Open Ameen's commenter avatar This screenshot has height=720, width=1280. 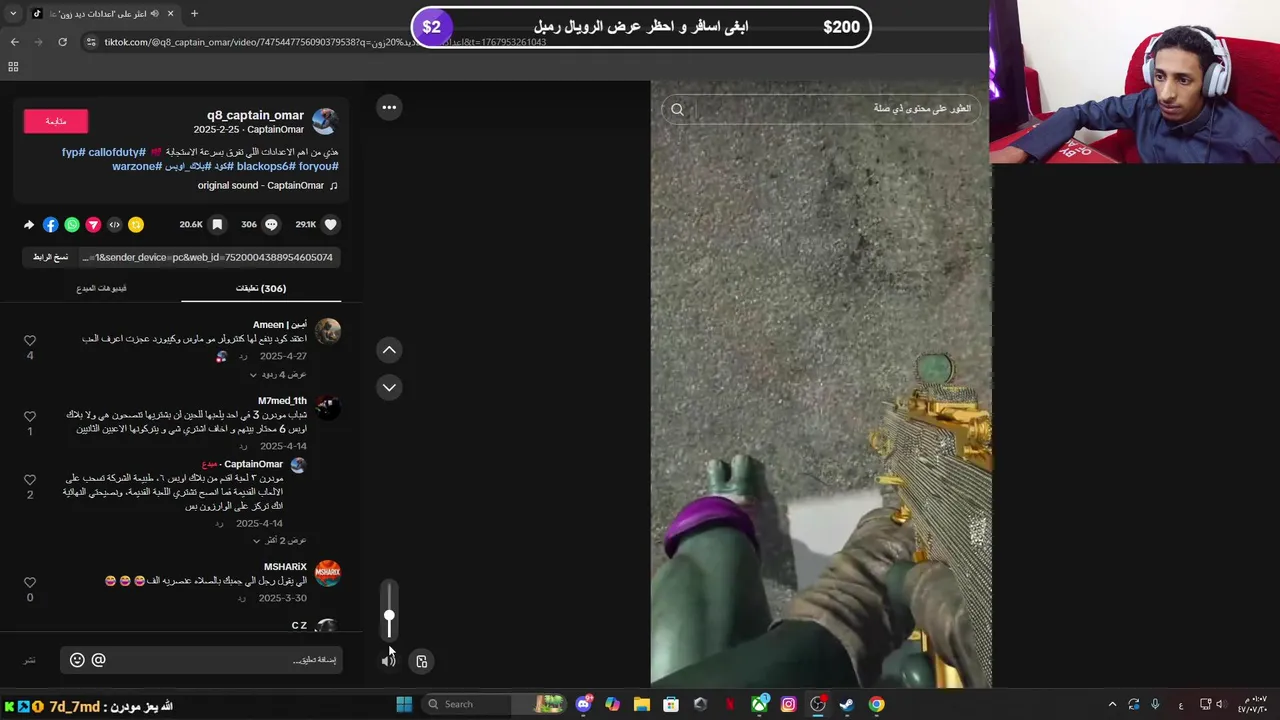(x=327, y=331)
